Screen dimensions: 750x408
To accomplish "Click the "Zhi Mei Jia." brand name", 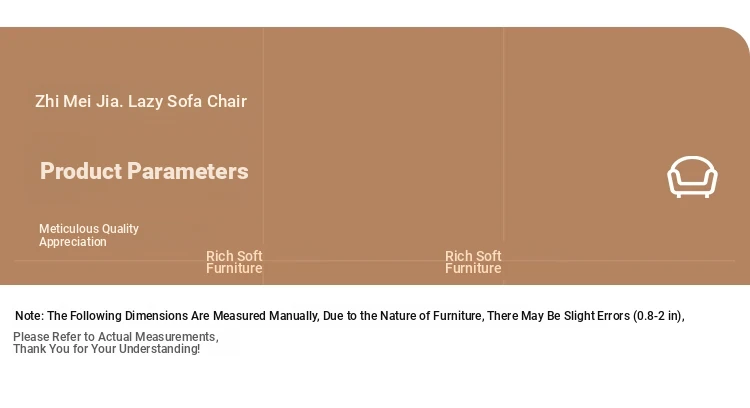I will (x=78, y=101).
